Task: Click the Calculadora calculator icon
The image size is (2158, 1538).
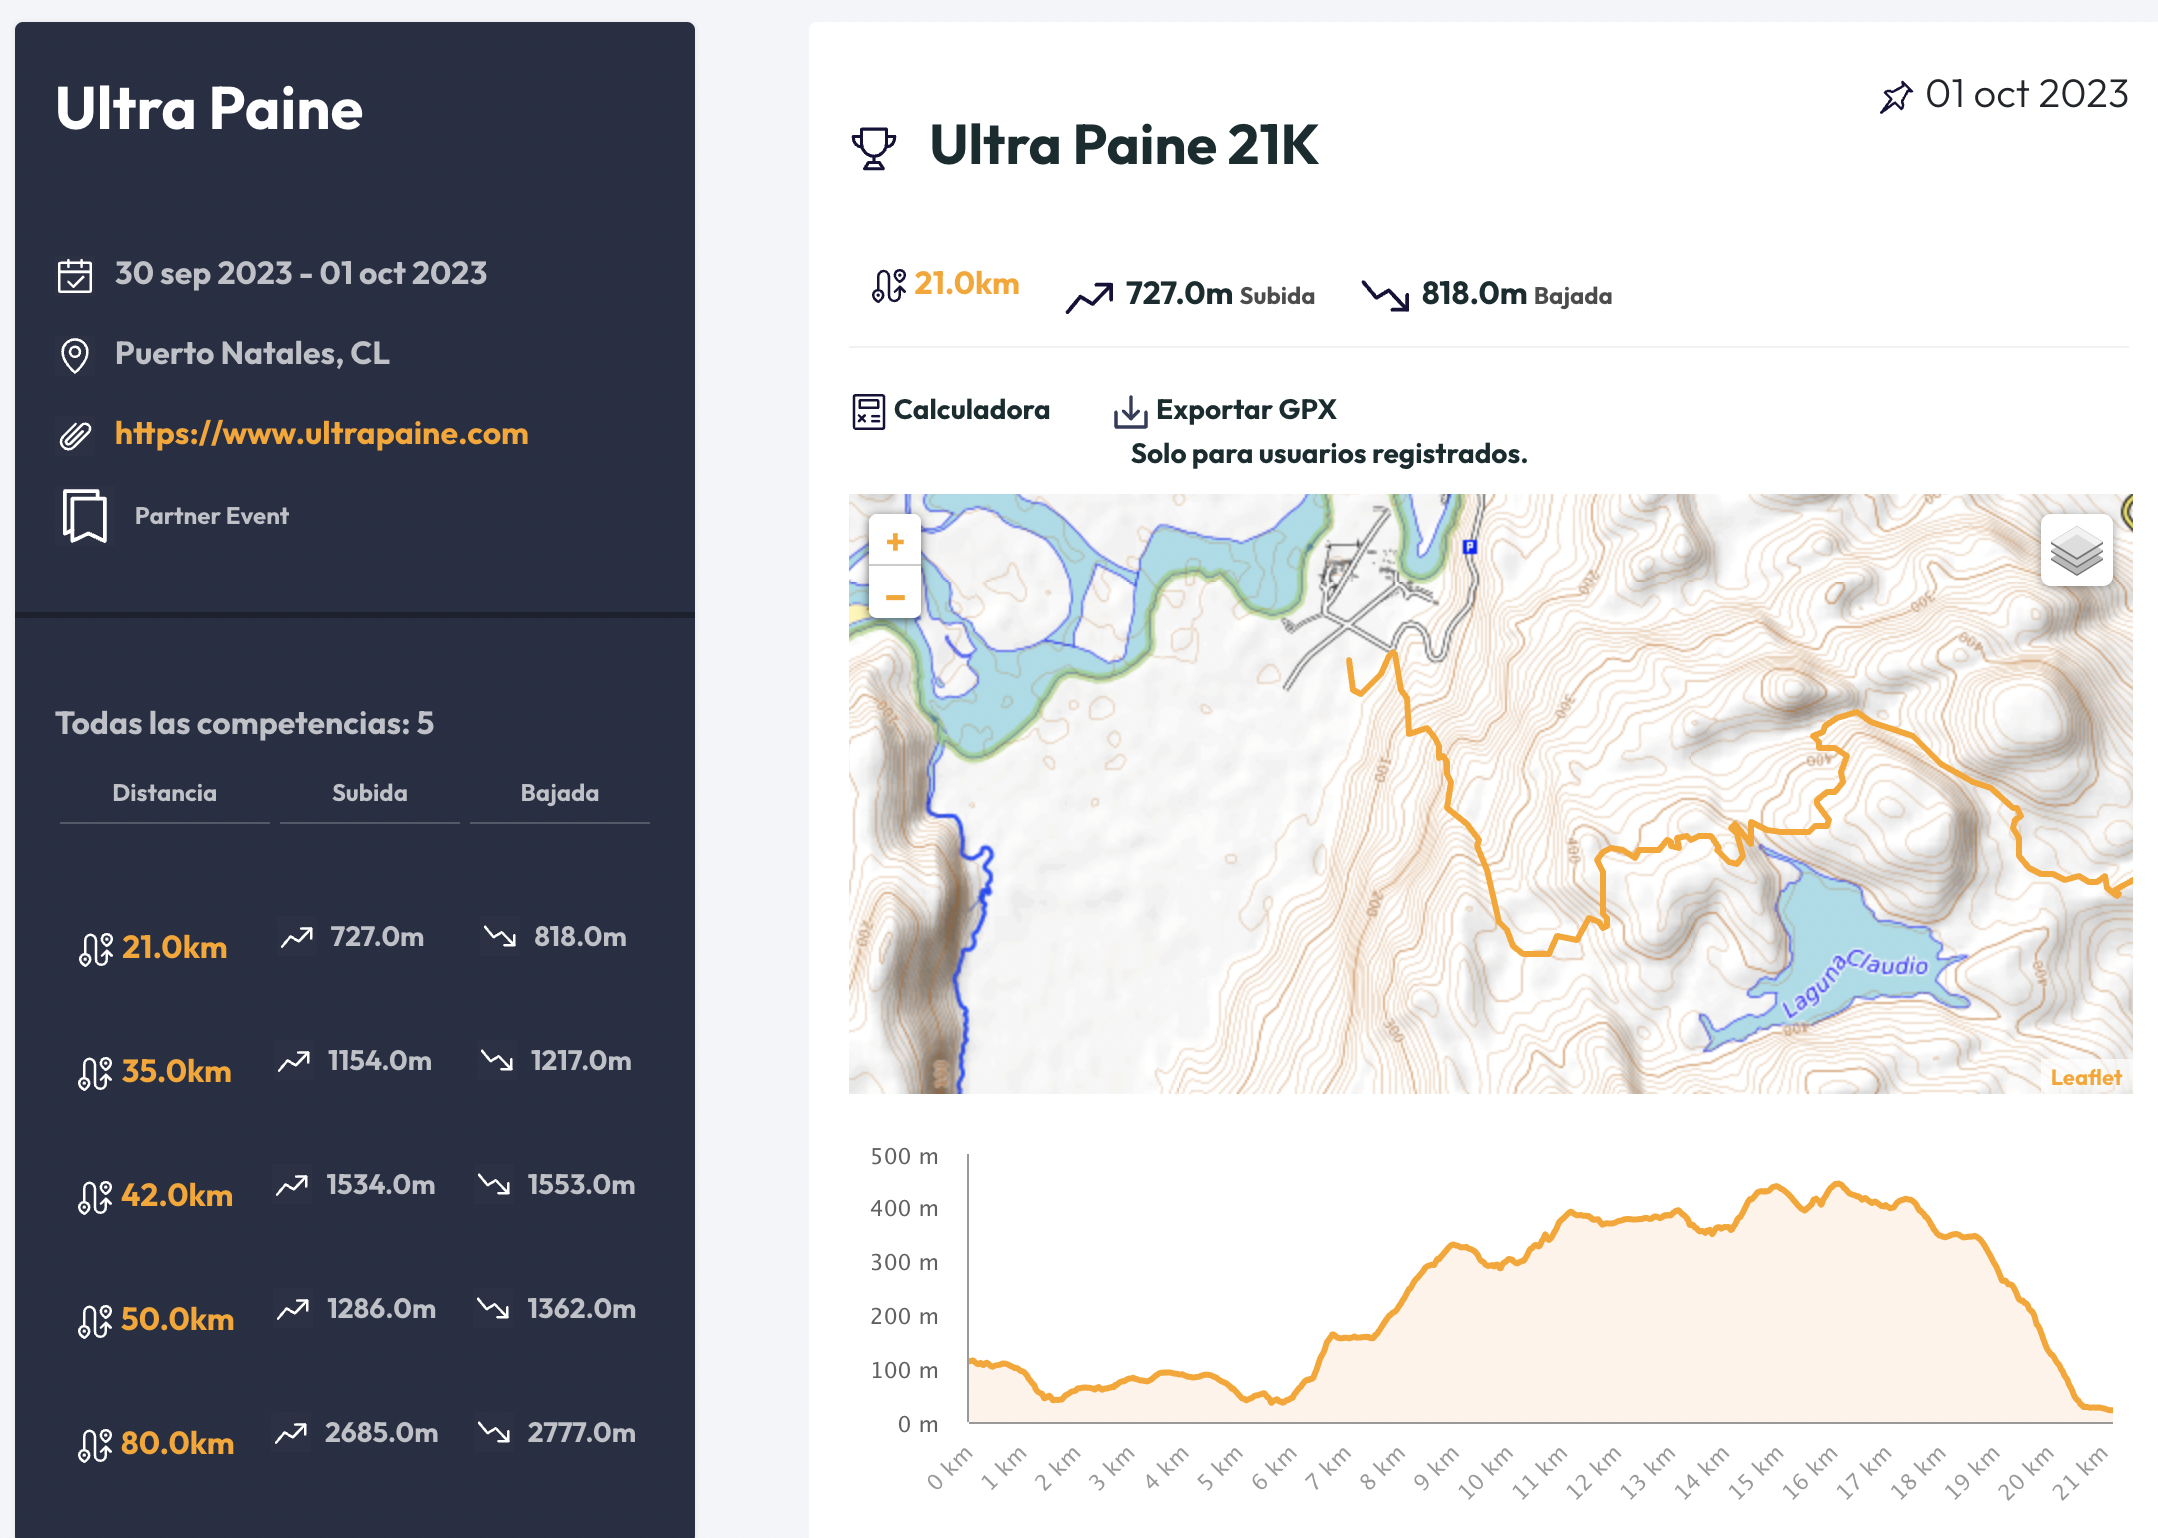Action: 868,411
